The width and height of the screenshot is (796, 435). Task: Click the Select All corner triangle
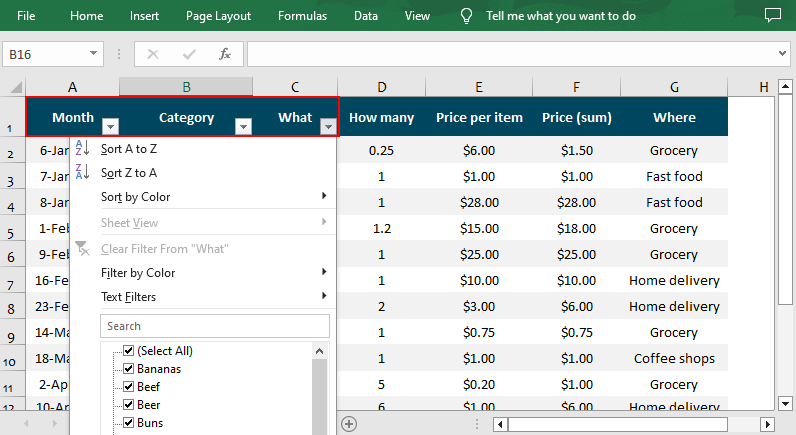[16, 87]
